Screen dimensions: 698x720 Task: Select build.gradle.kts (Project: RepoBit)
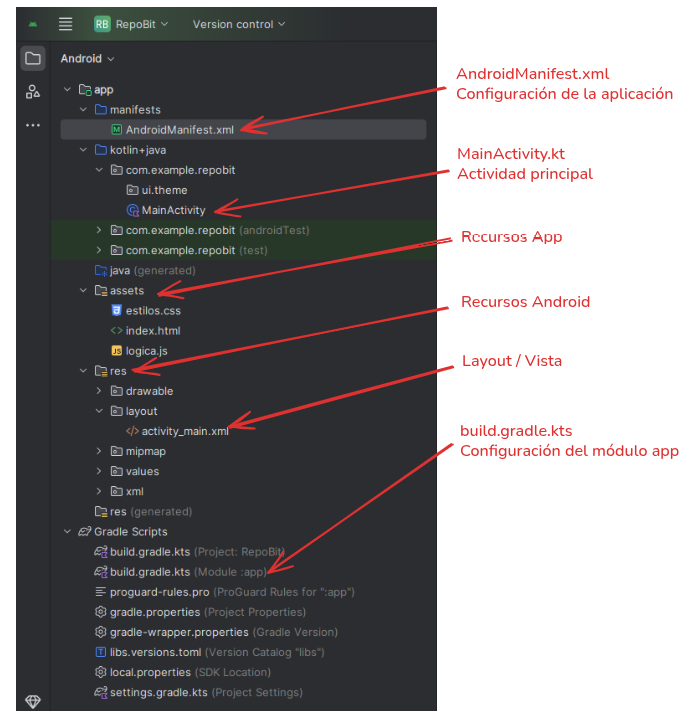[x=197, y=552]
